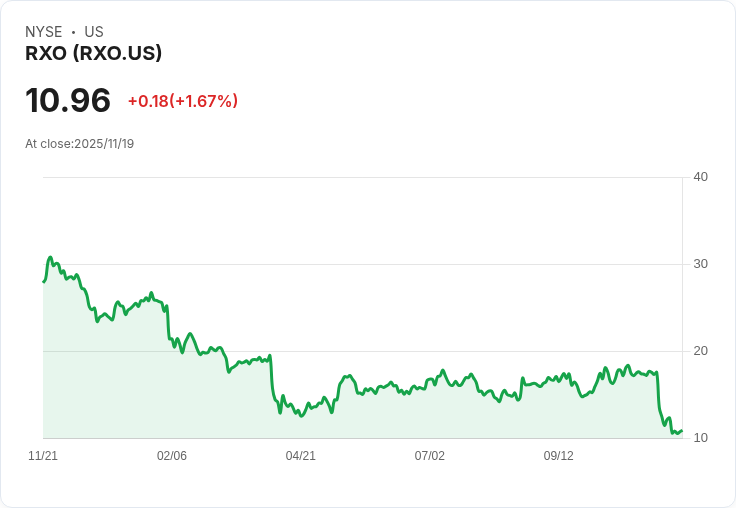Click the 40 label on the price axis
This screenshot has width=736, height=508.
(700, 177)
